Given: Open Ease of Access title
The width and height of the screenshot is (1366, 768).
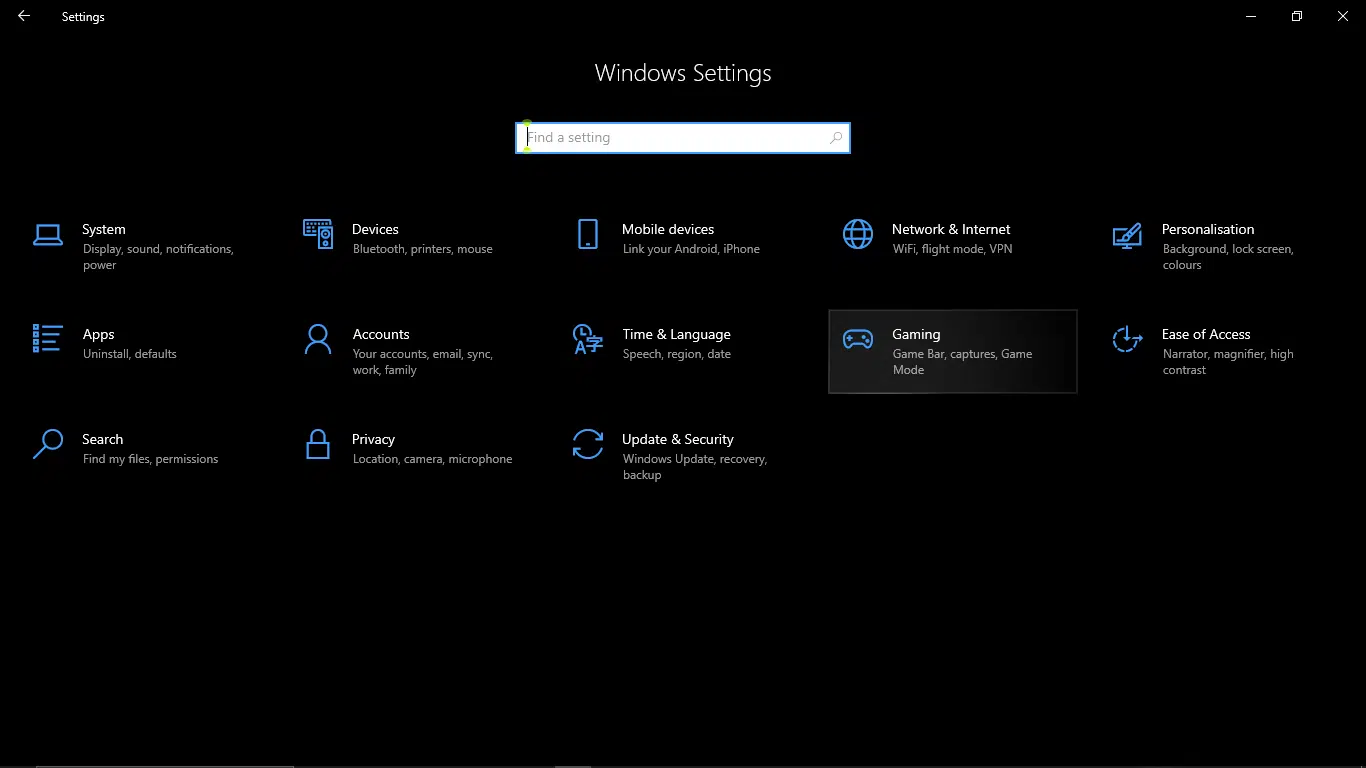Looking at the screenshot, I should coord(1206,334).
